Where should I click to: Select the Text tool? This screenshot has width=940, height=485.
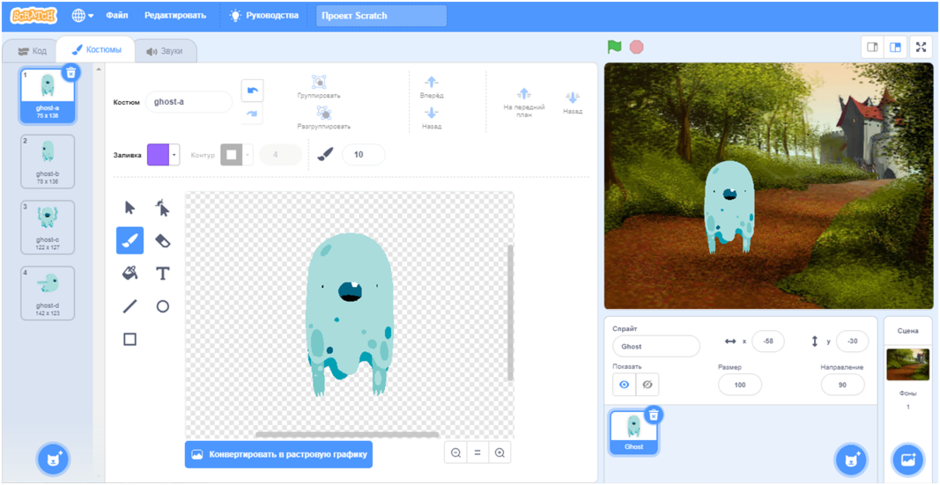(162, 273)
